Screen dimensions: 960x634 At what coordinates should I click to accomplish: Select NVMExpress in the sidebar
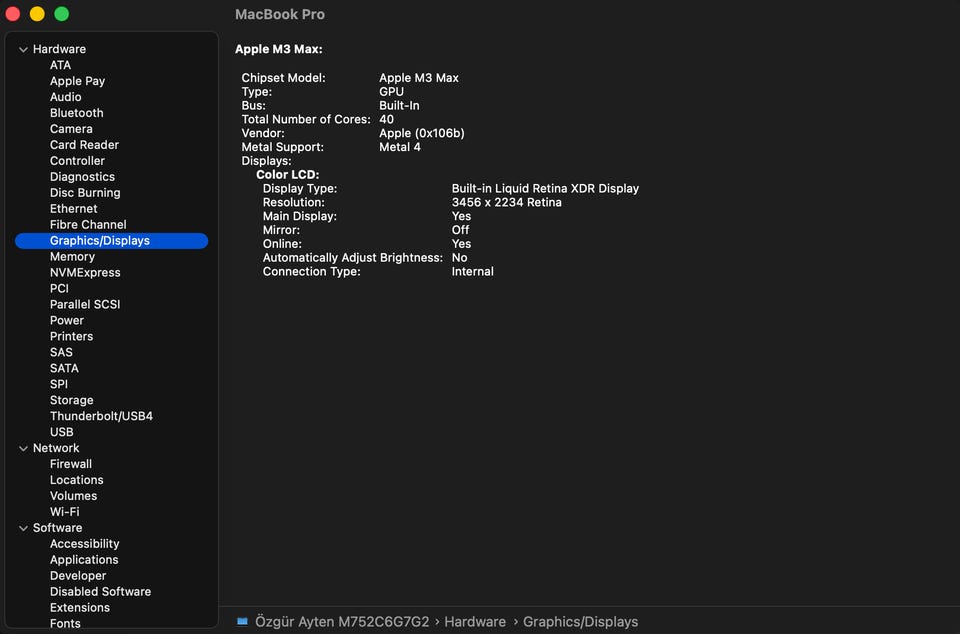85,273
